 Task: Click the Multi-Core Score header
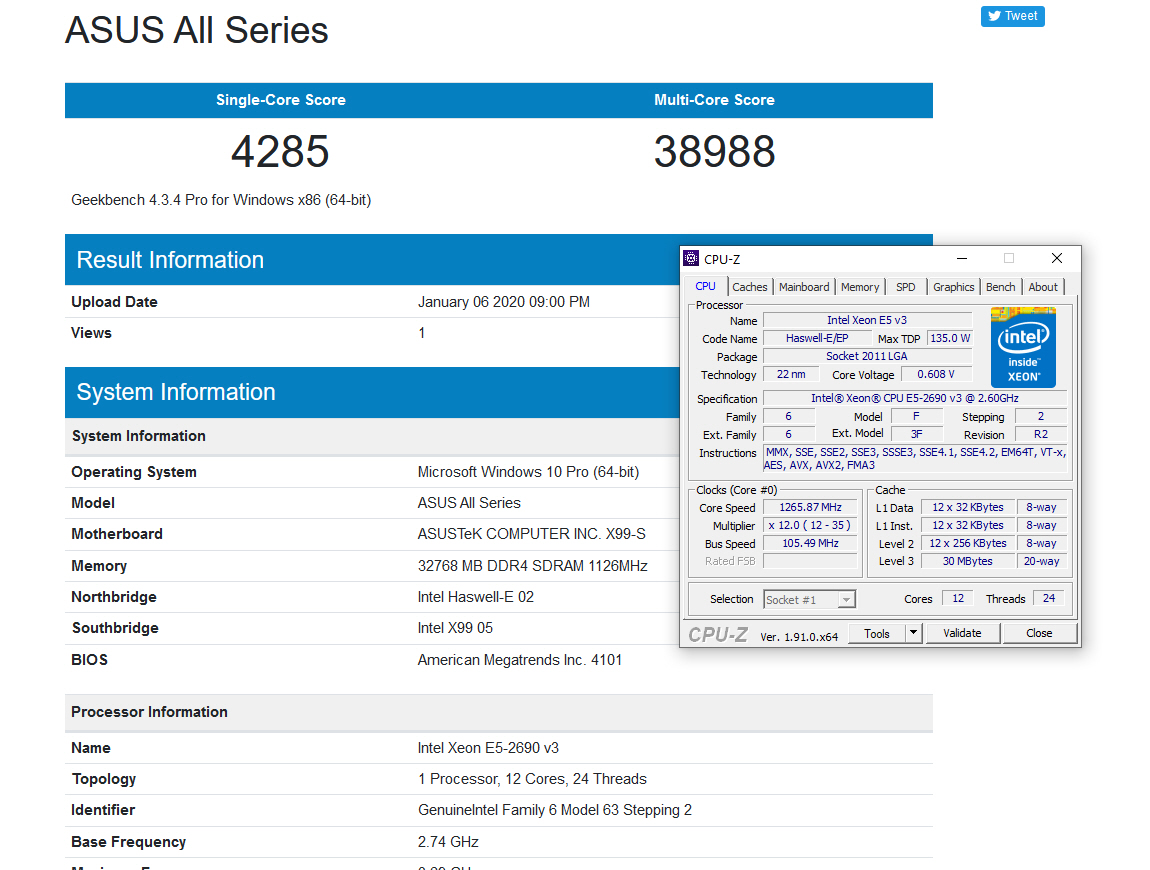[714, 100]
